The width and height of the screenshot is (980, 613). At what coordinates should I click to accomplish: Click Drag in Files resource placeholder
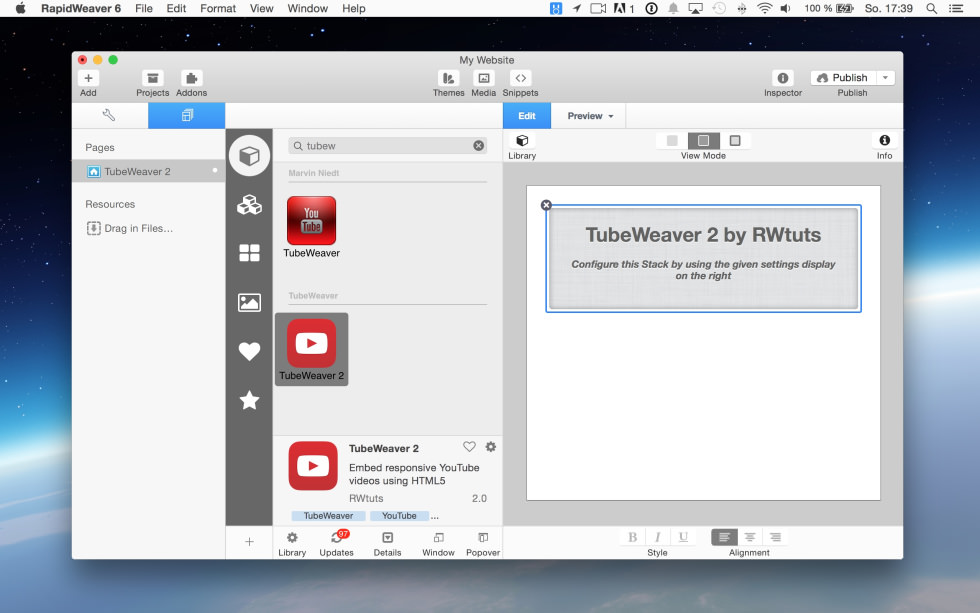(x=130, y=228)
